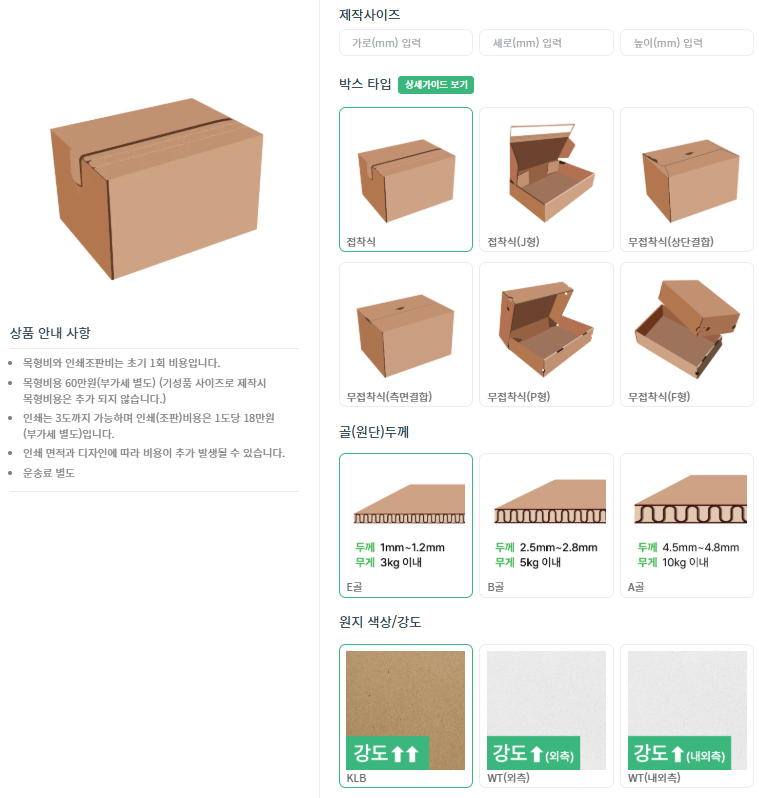Viewport: 759px width, 798px height.
Task: Open the 상세가이드 보기 guide button
Action: (x=436, y=85)
